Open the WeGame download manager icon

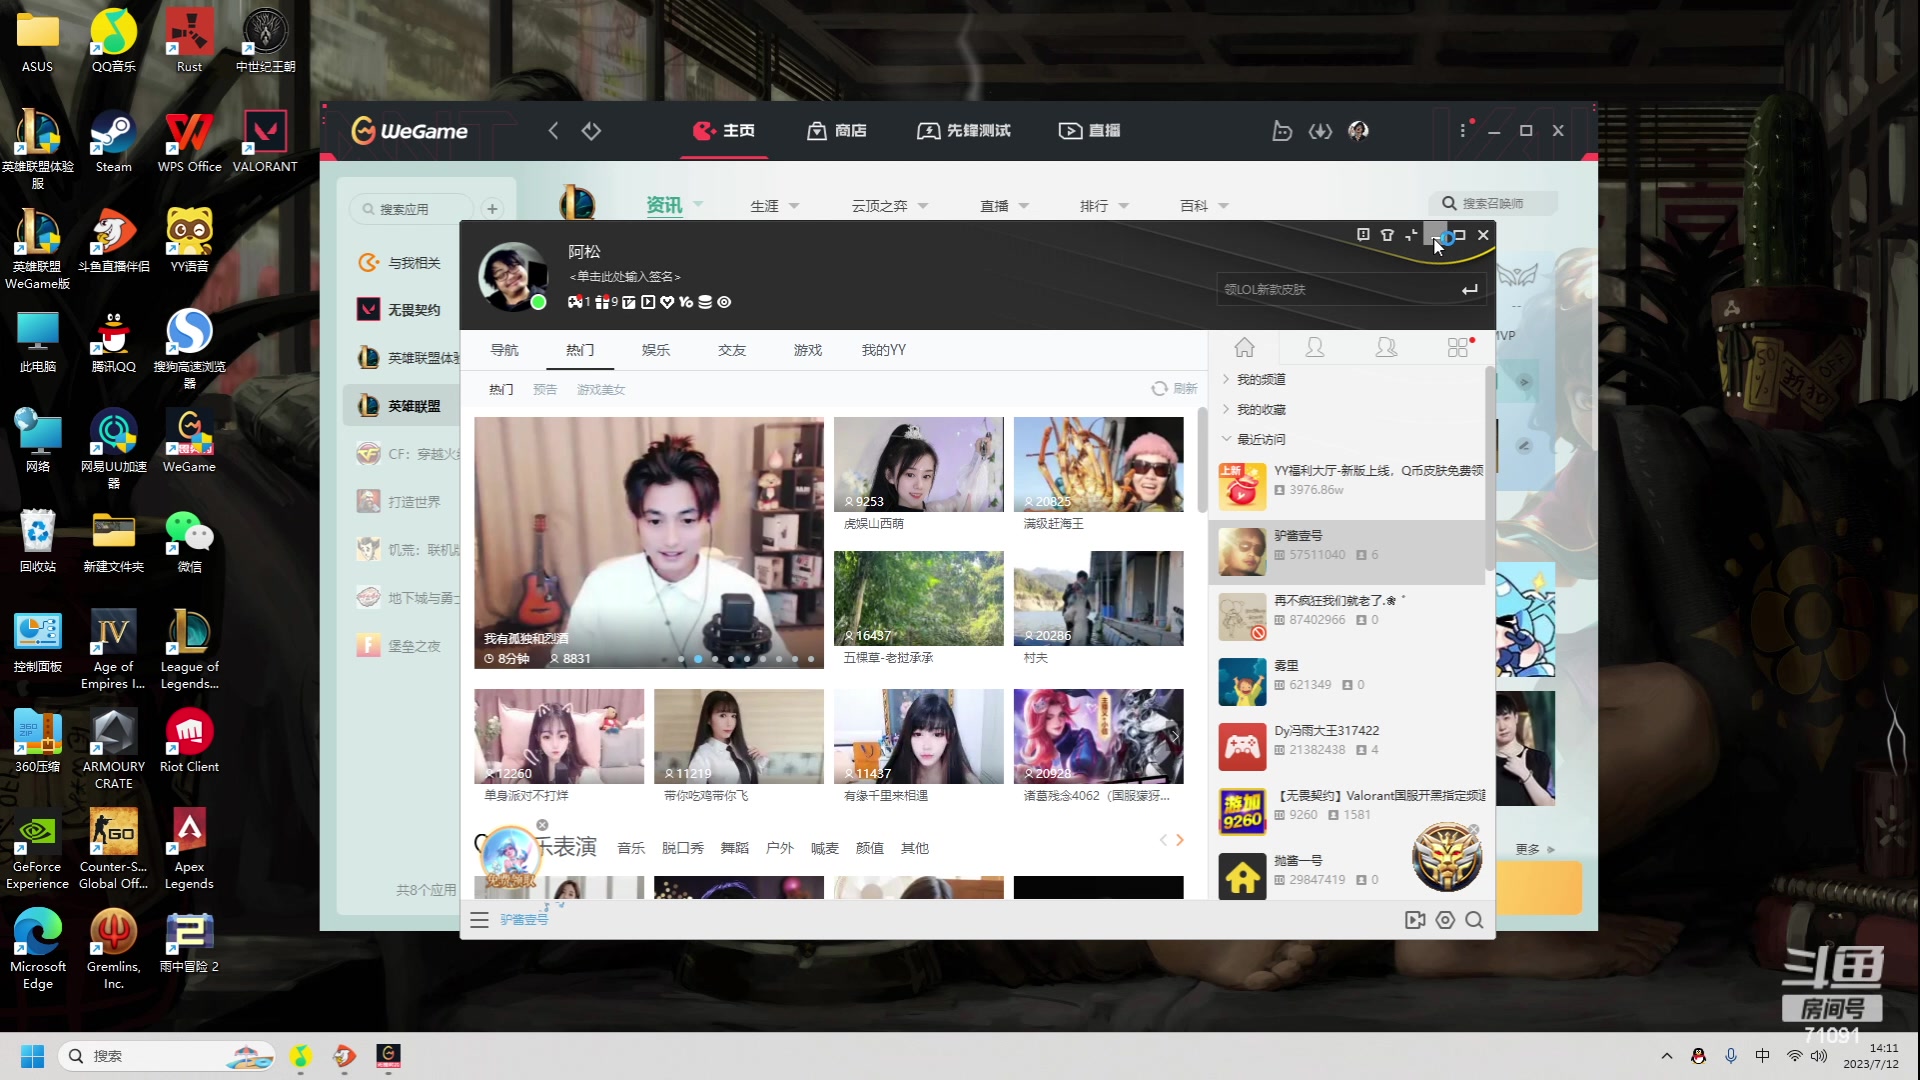(x=1320, y=131)
